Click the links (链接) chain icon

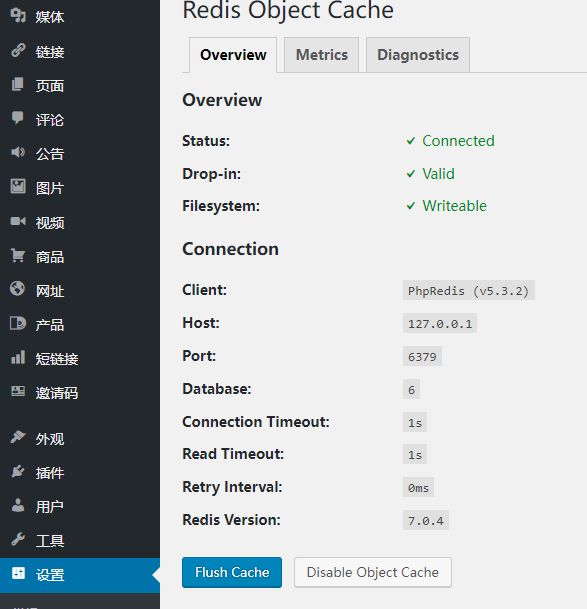pyautogui.click(x=18, y=50)
